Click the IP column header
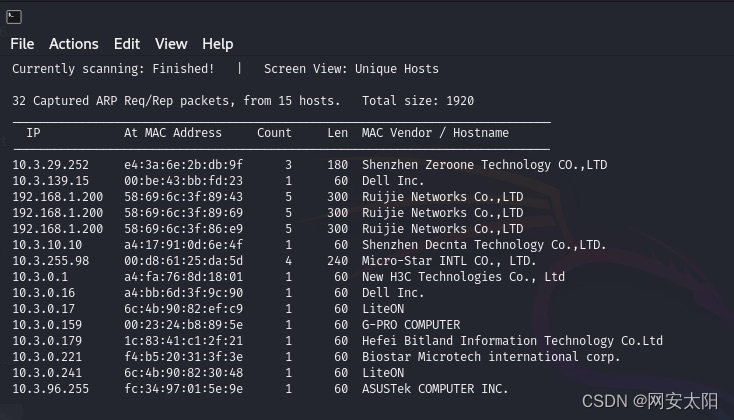Screen dimensions: 734x420 pyautogui.click(x=33, y=133)
